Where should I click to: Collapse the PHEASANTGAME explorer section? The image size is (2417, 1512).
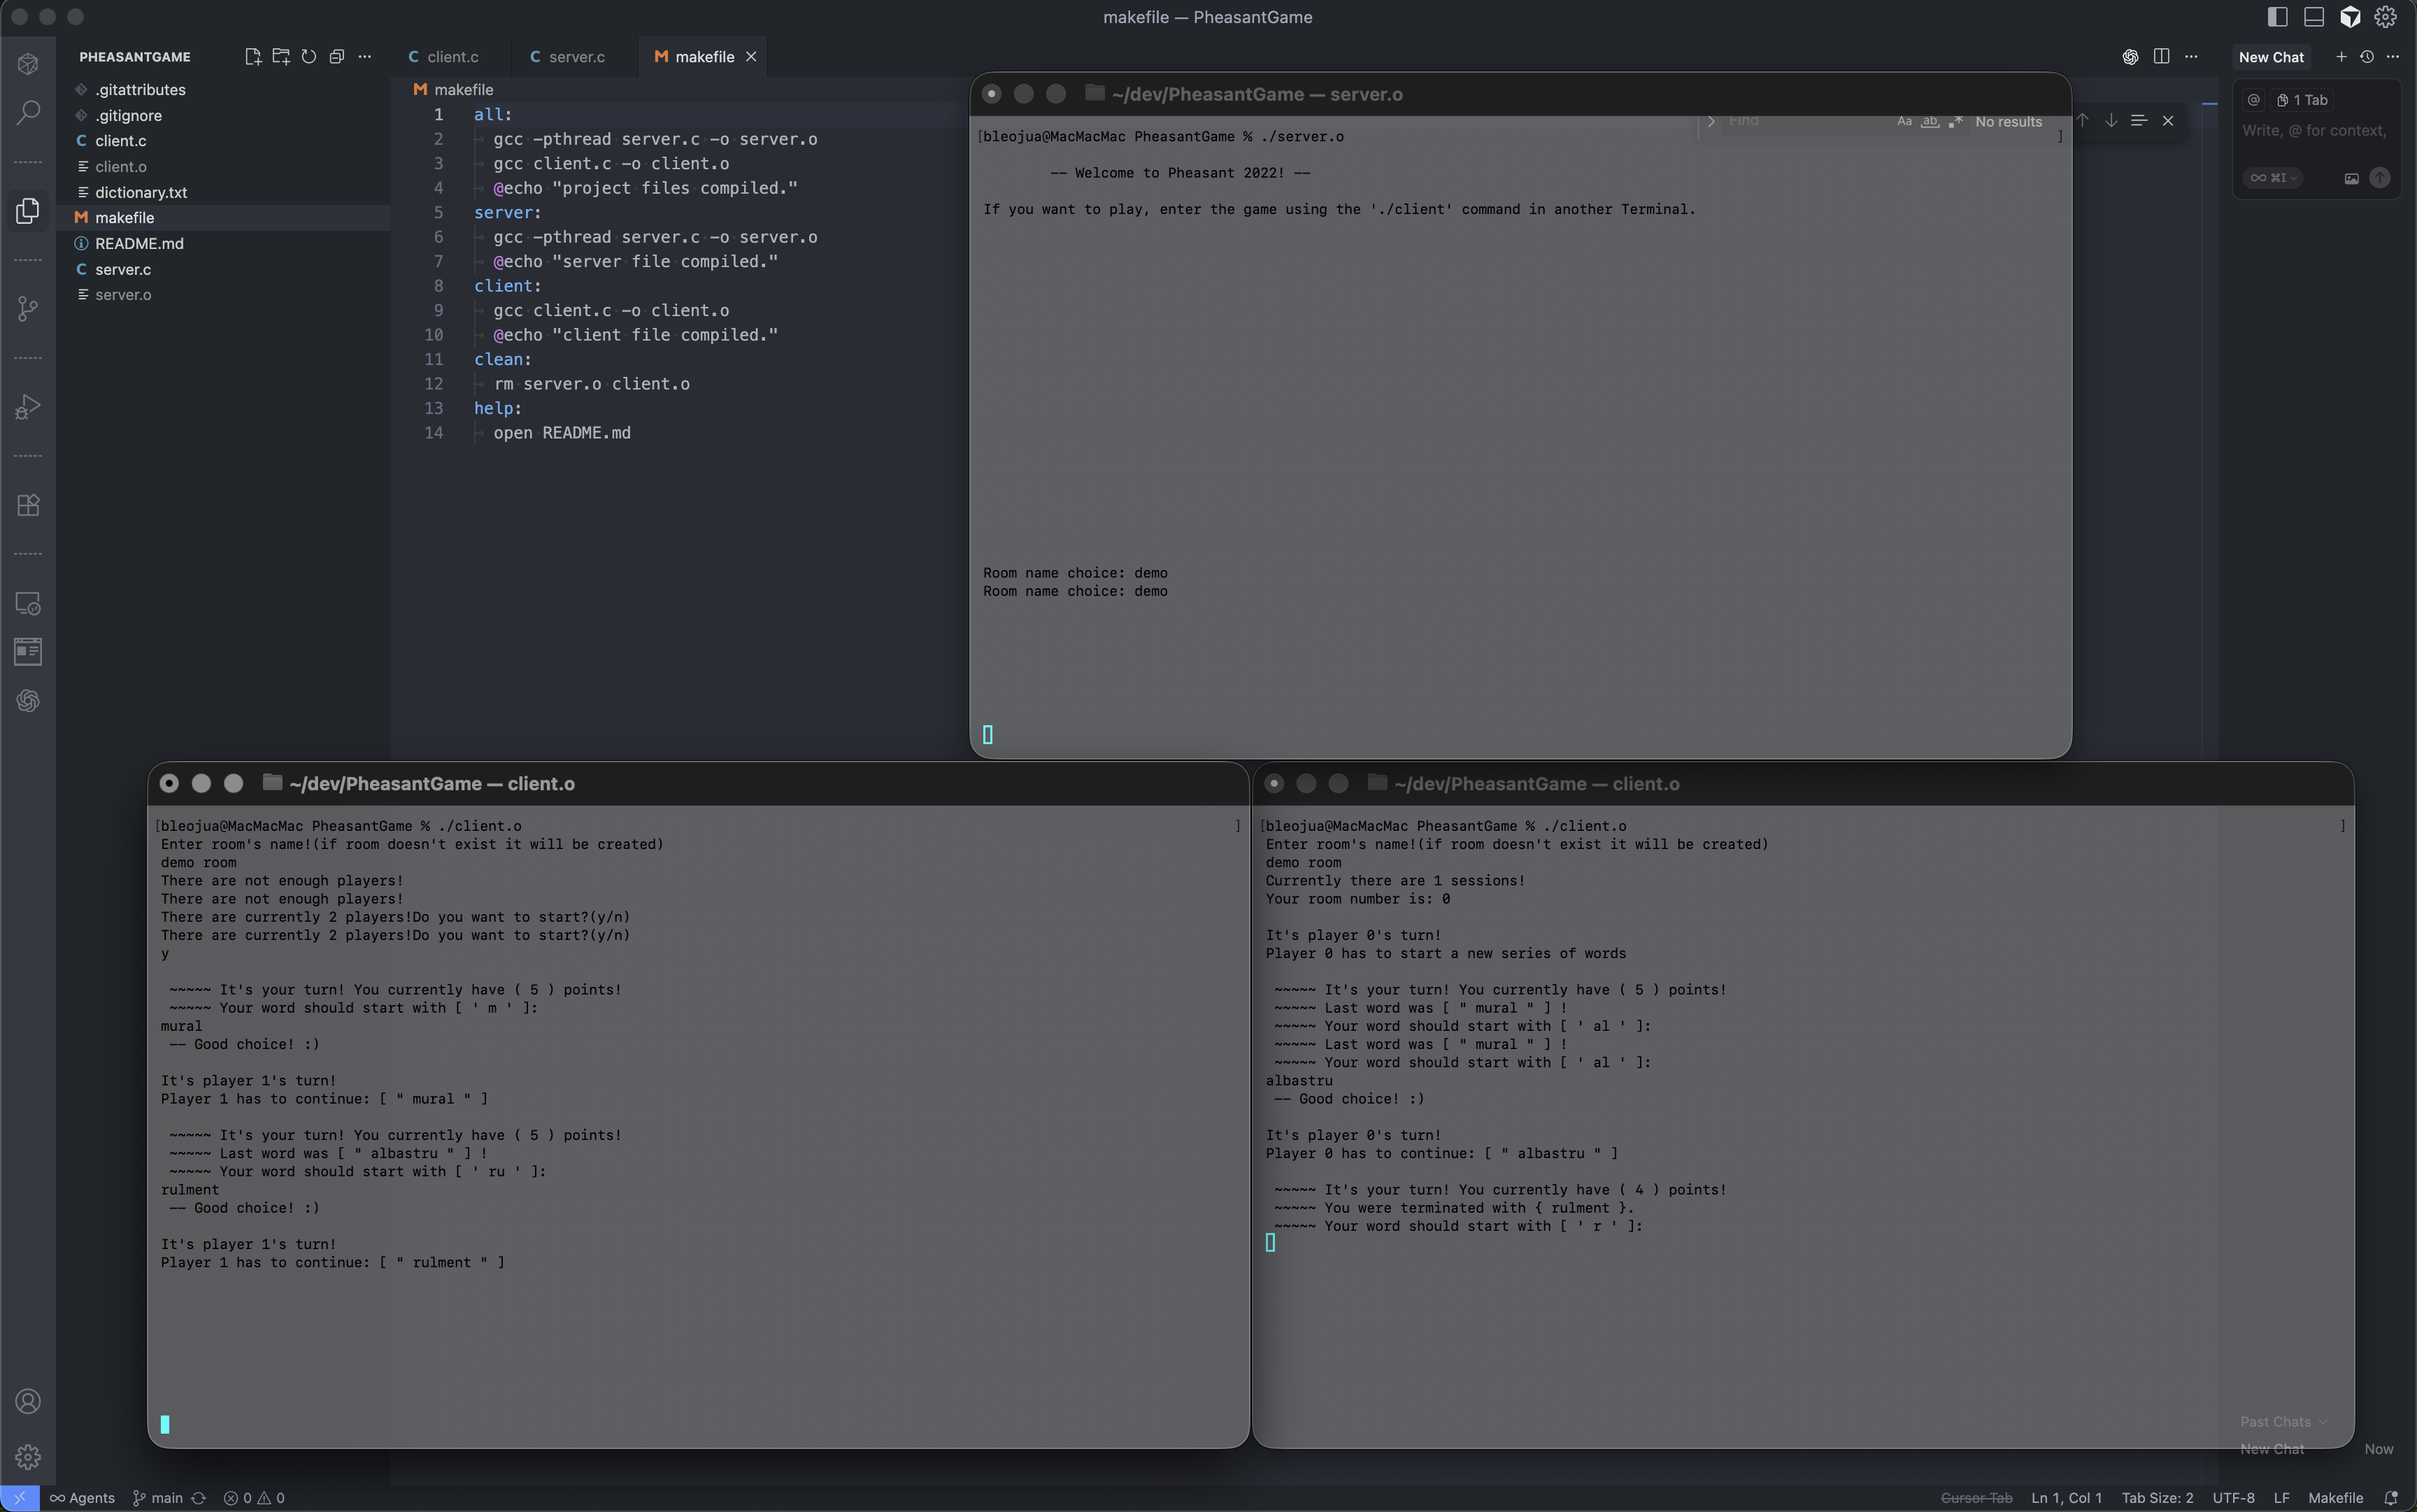click(135, 57)
